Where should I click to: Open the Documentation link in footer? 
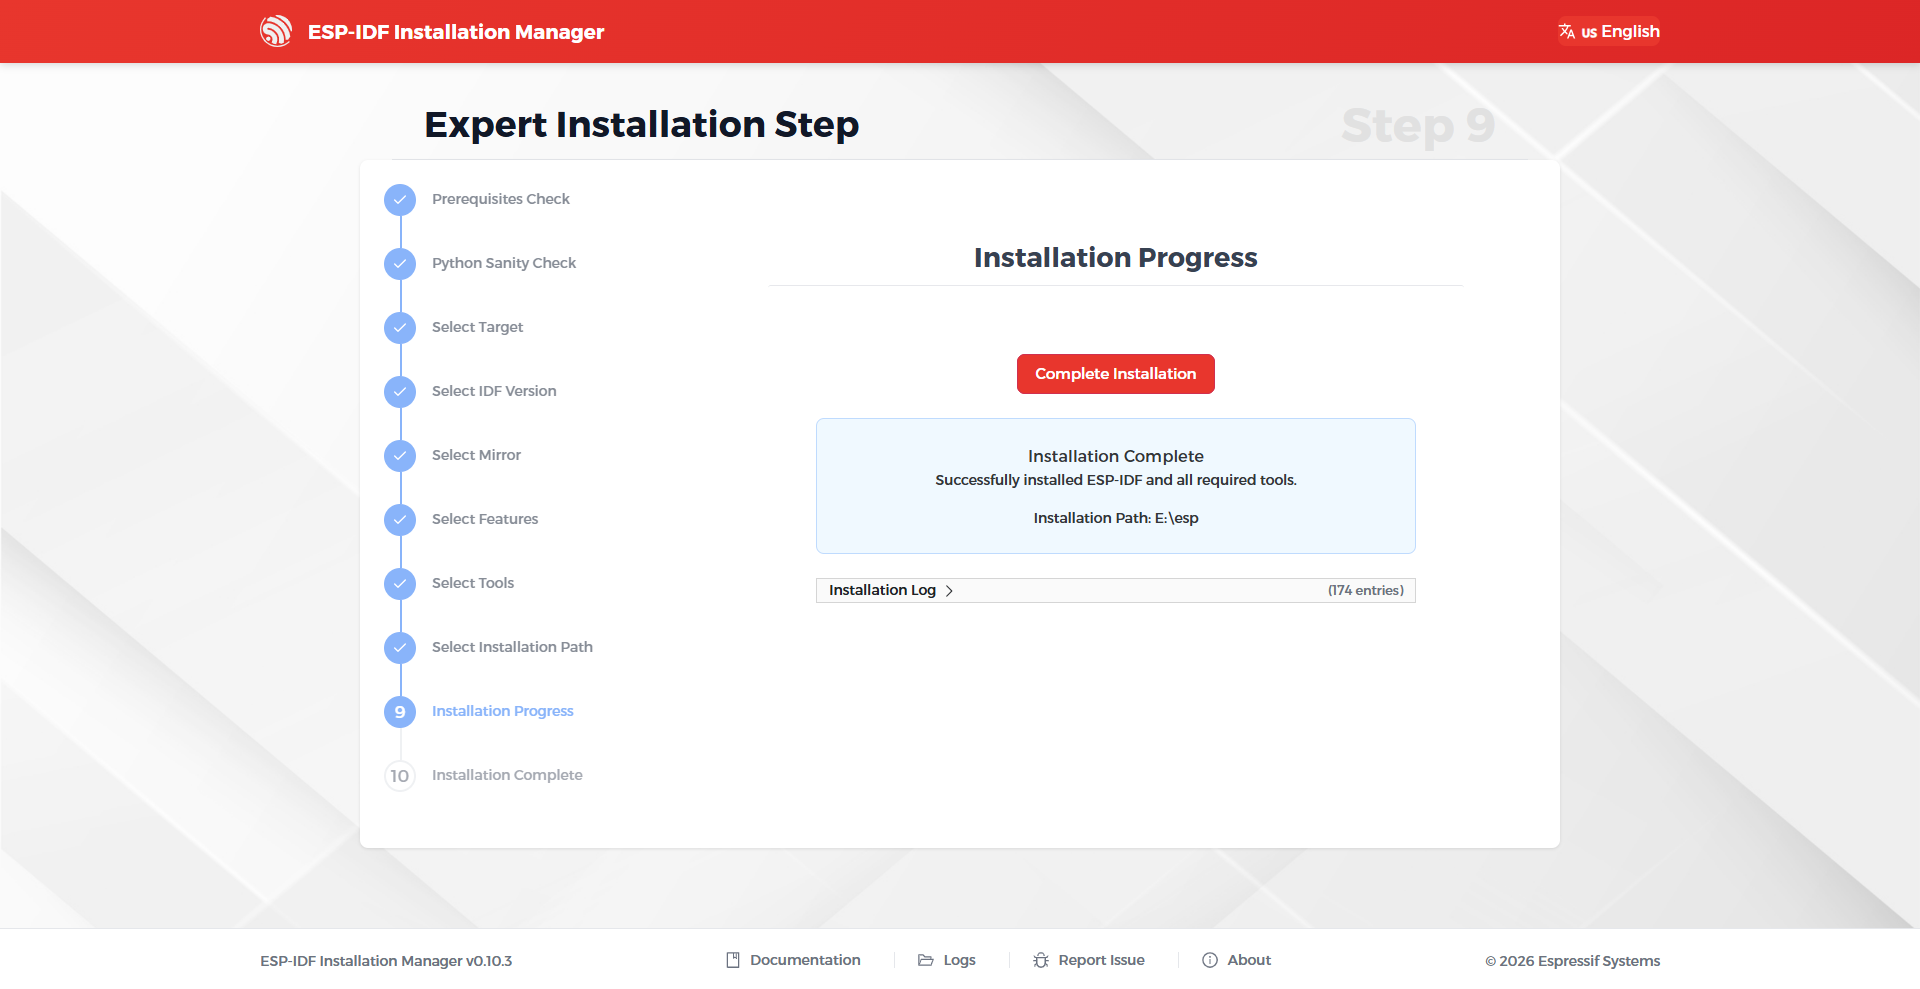(x=794, y=960)
